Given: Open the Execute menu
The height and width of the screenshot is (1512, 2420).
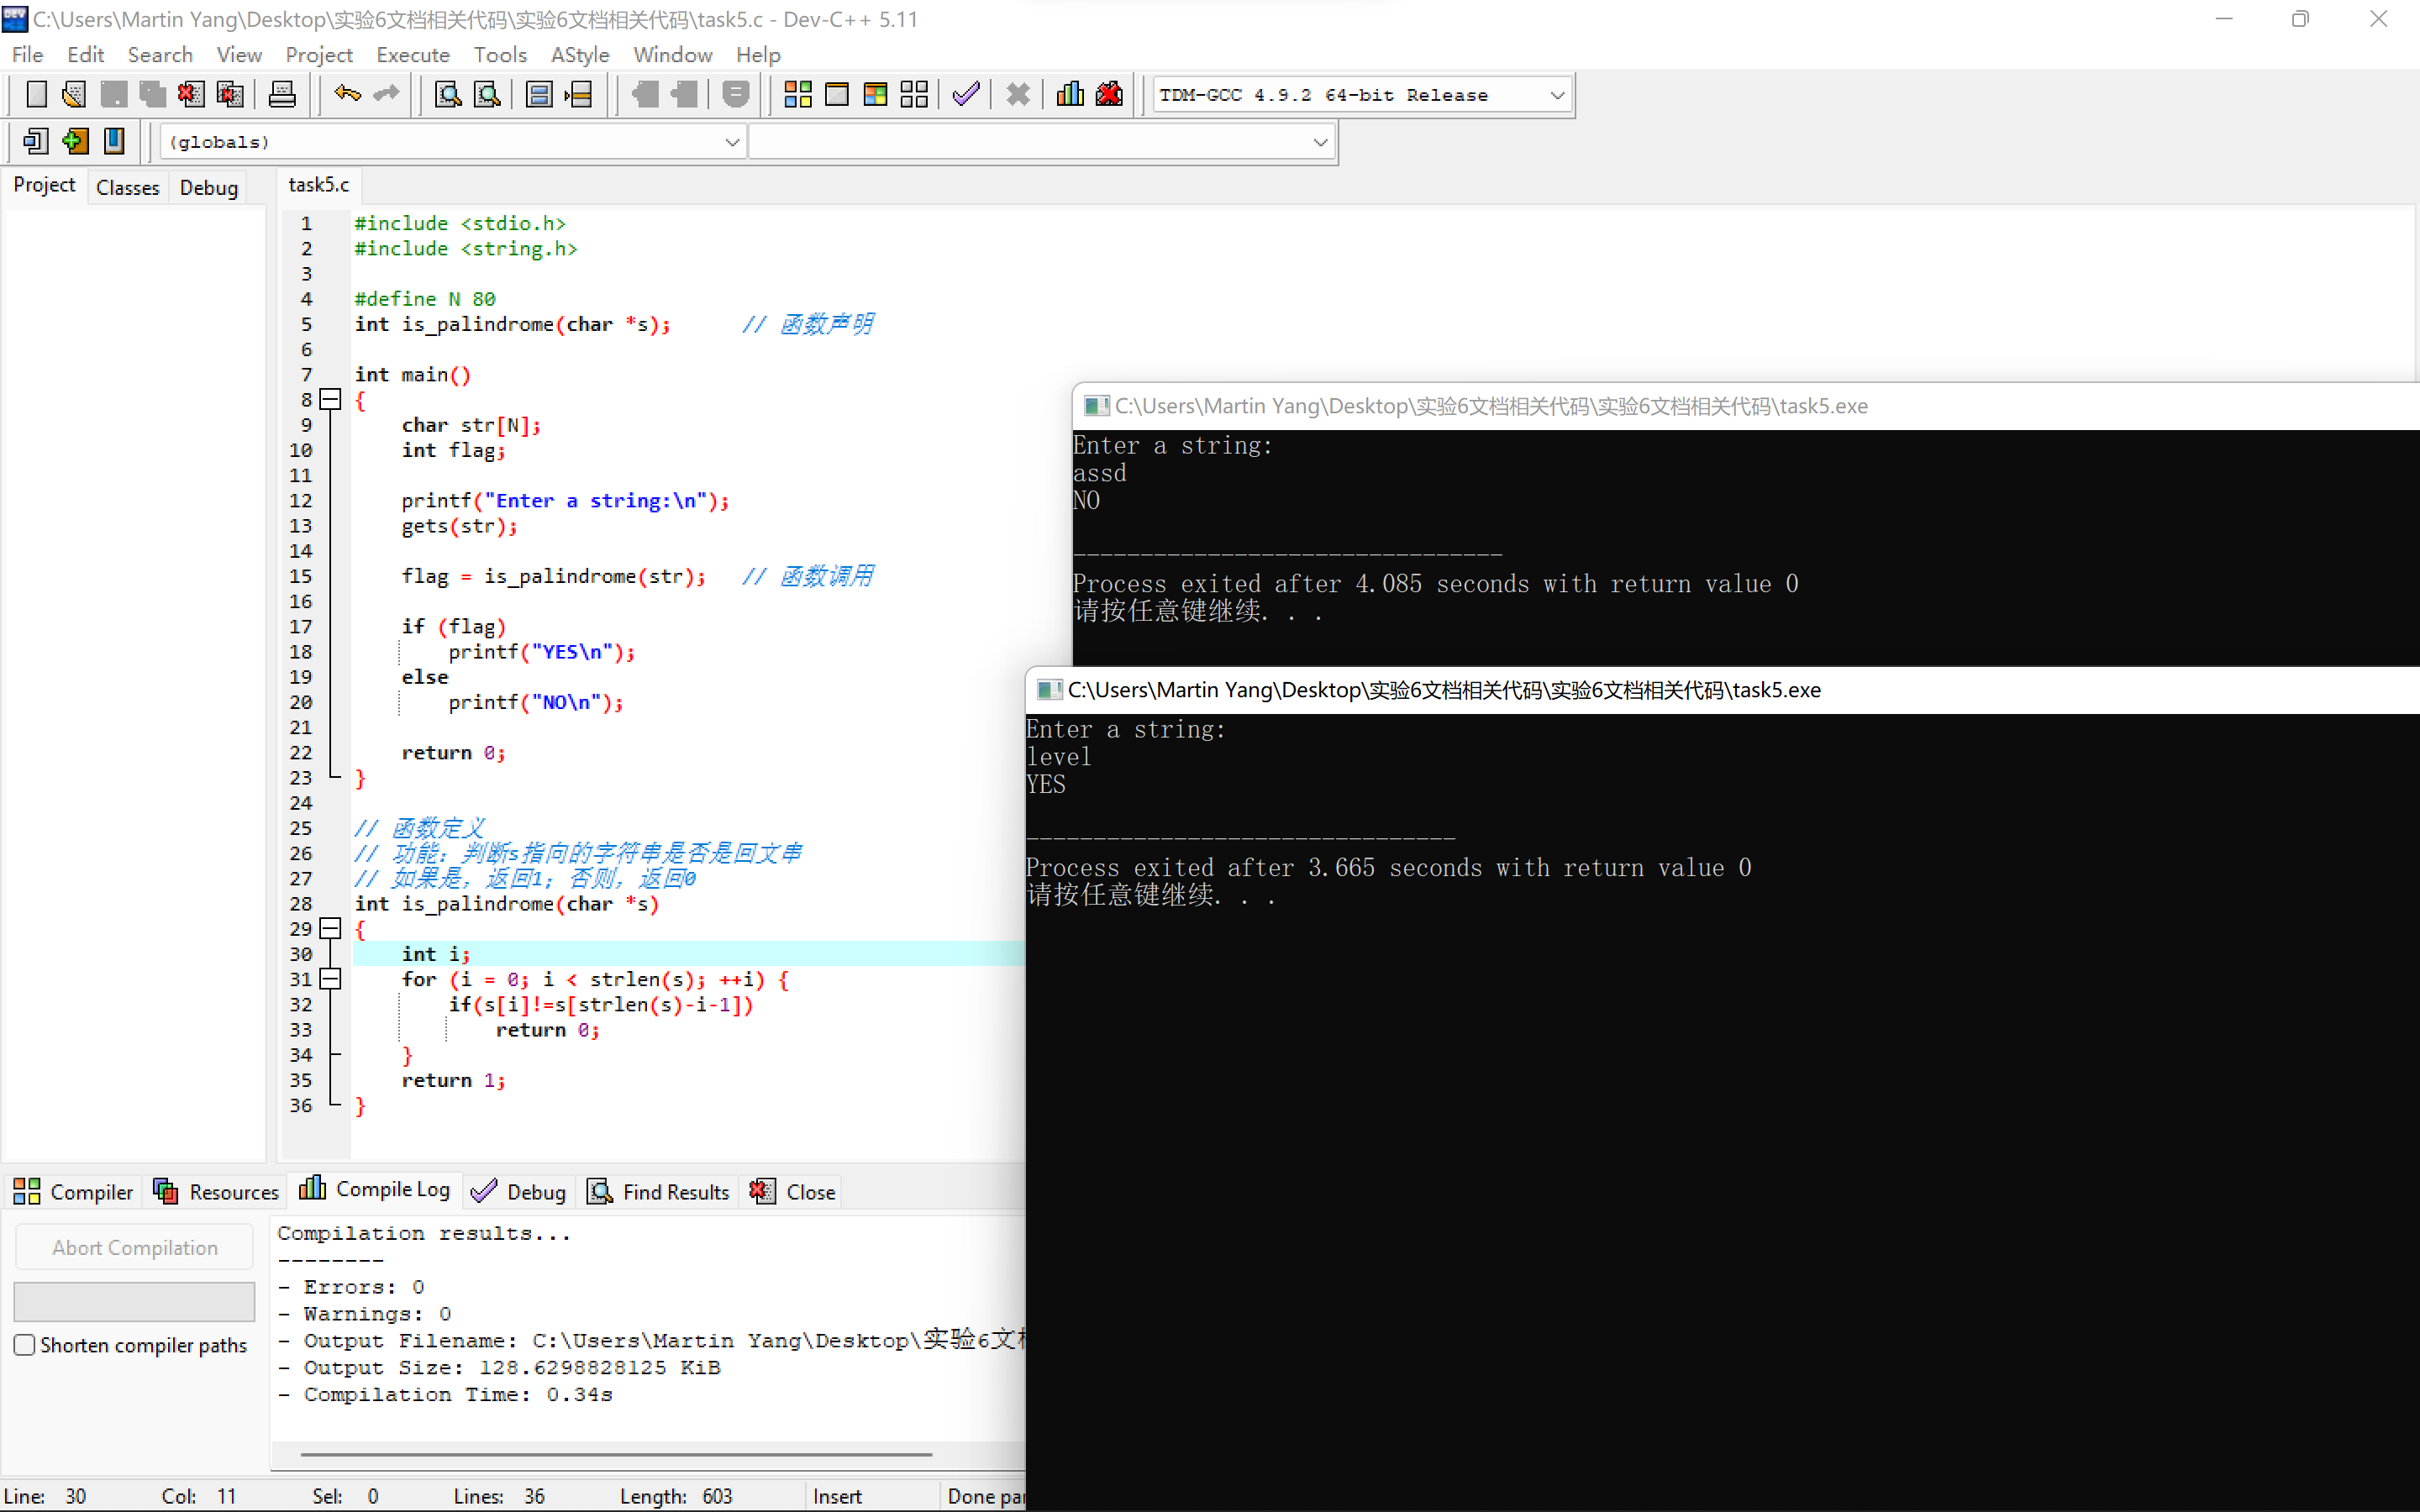Looking at the screenshot, I should tap(412, 55).
